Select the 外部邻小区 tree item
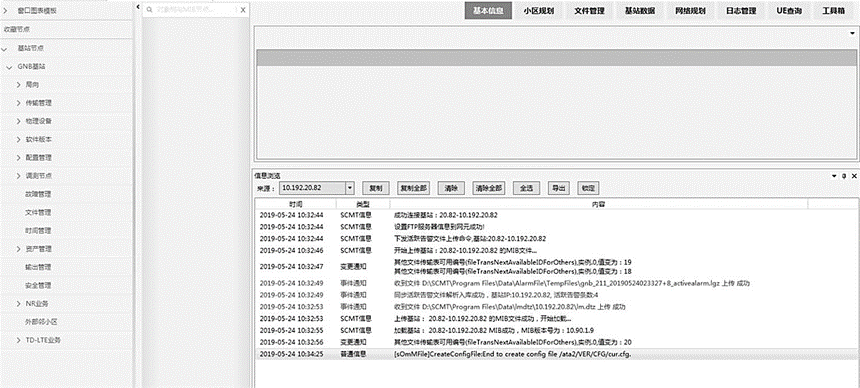860x388 pixels. (41, 322)
